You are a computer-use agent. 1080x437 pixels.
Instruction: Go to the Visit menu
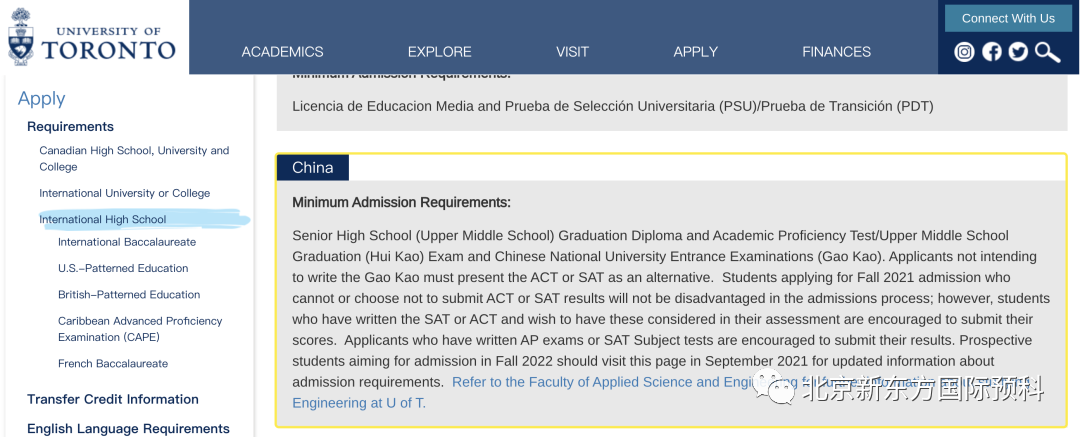tap(572, 52)
